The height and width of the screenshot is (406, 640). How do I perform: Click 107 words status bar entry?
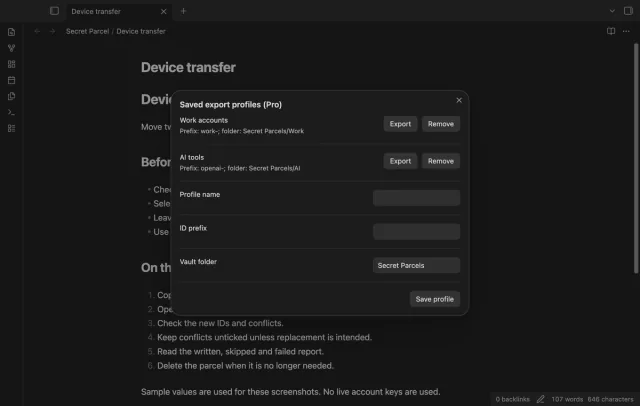pos(567,399)
